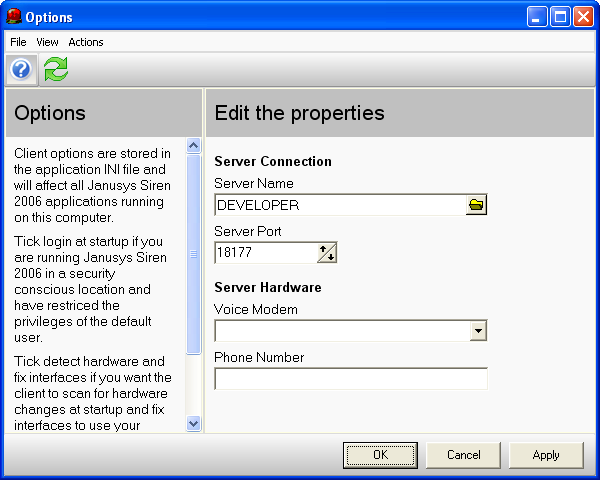This screenshot has height=480, width=600.
Task: Click into the Server Port number field
Action: point(266,253)
